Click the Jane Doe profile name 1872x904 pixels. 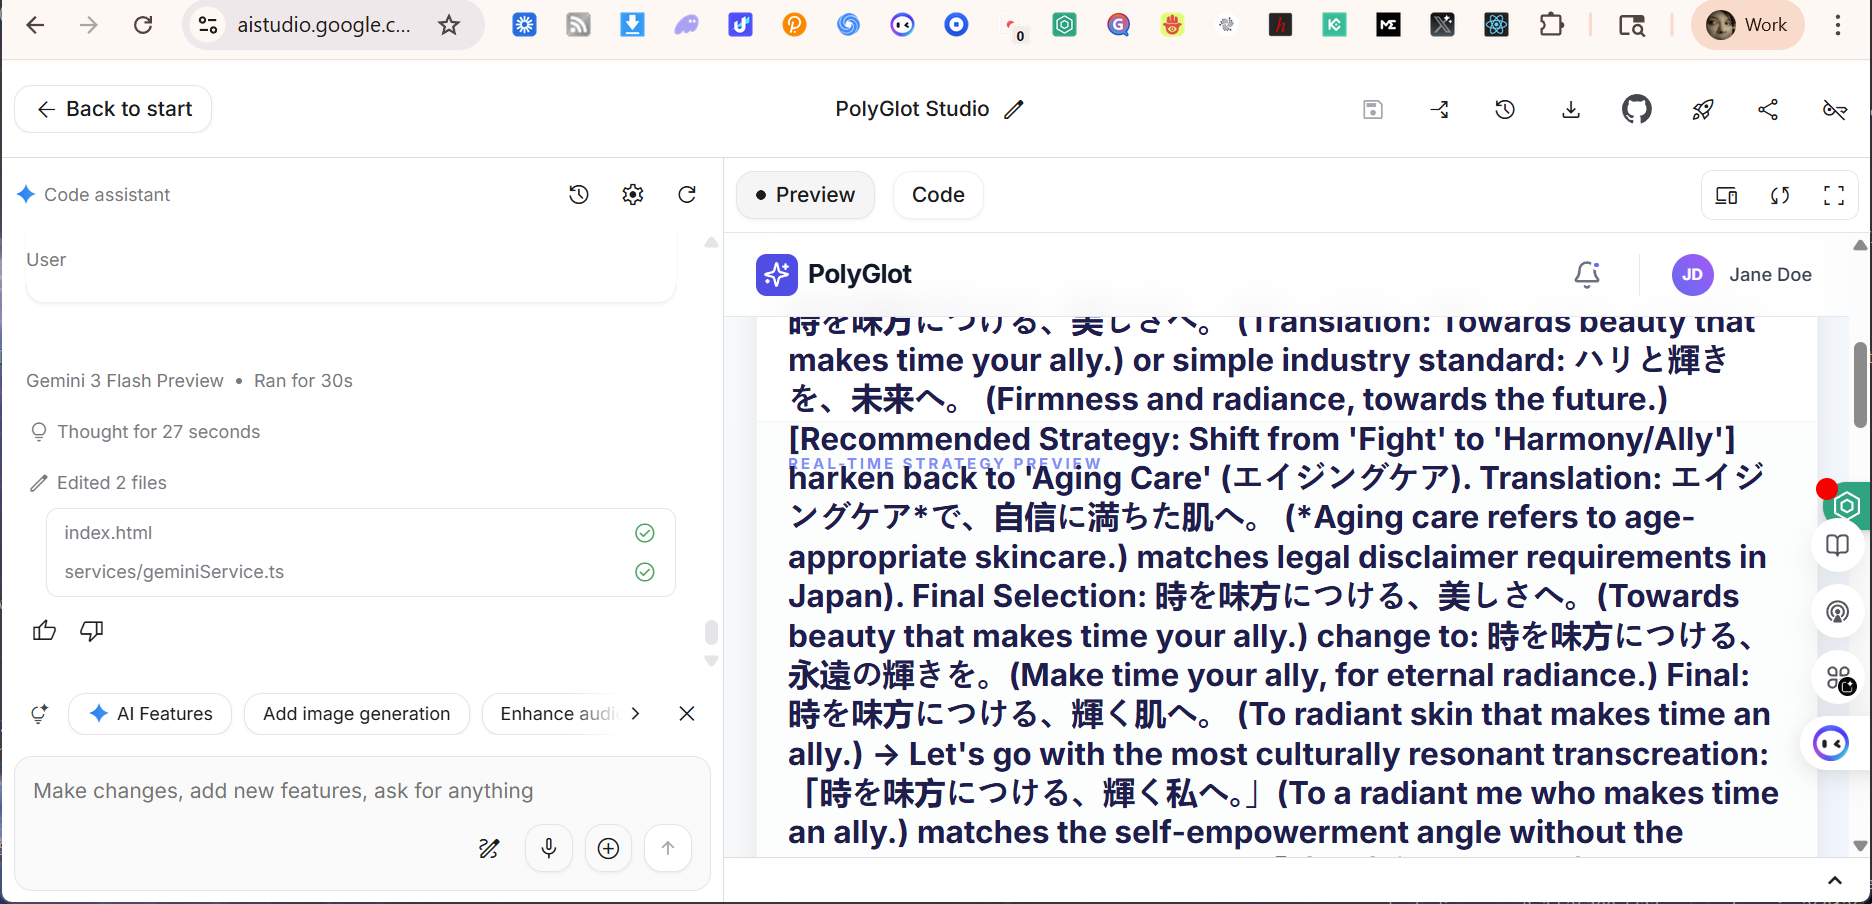point(1770,275)
